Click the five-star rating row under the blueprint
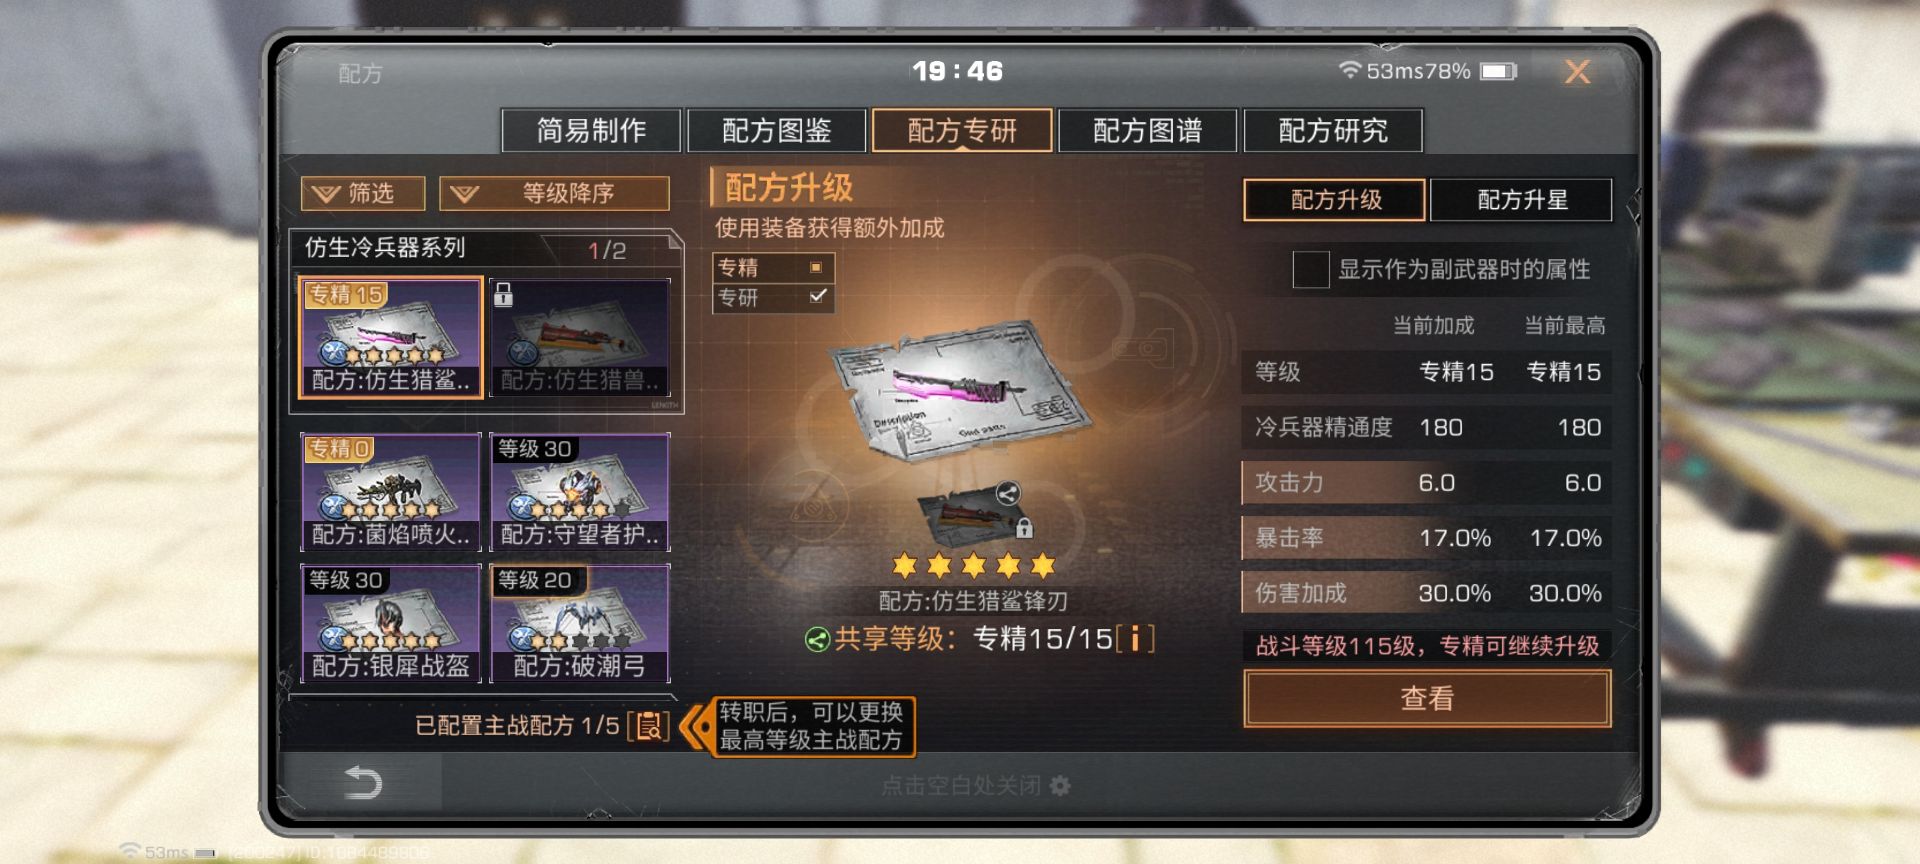The width and height of the screenshot is (1920, 864). (973, 566)
